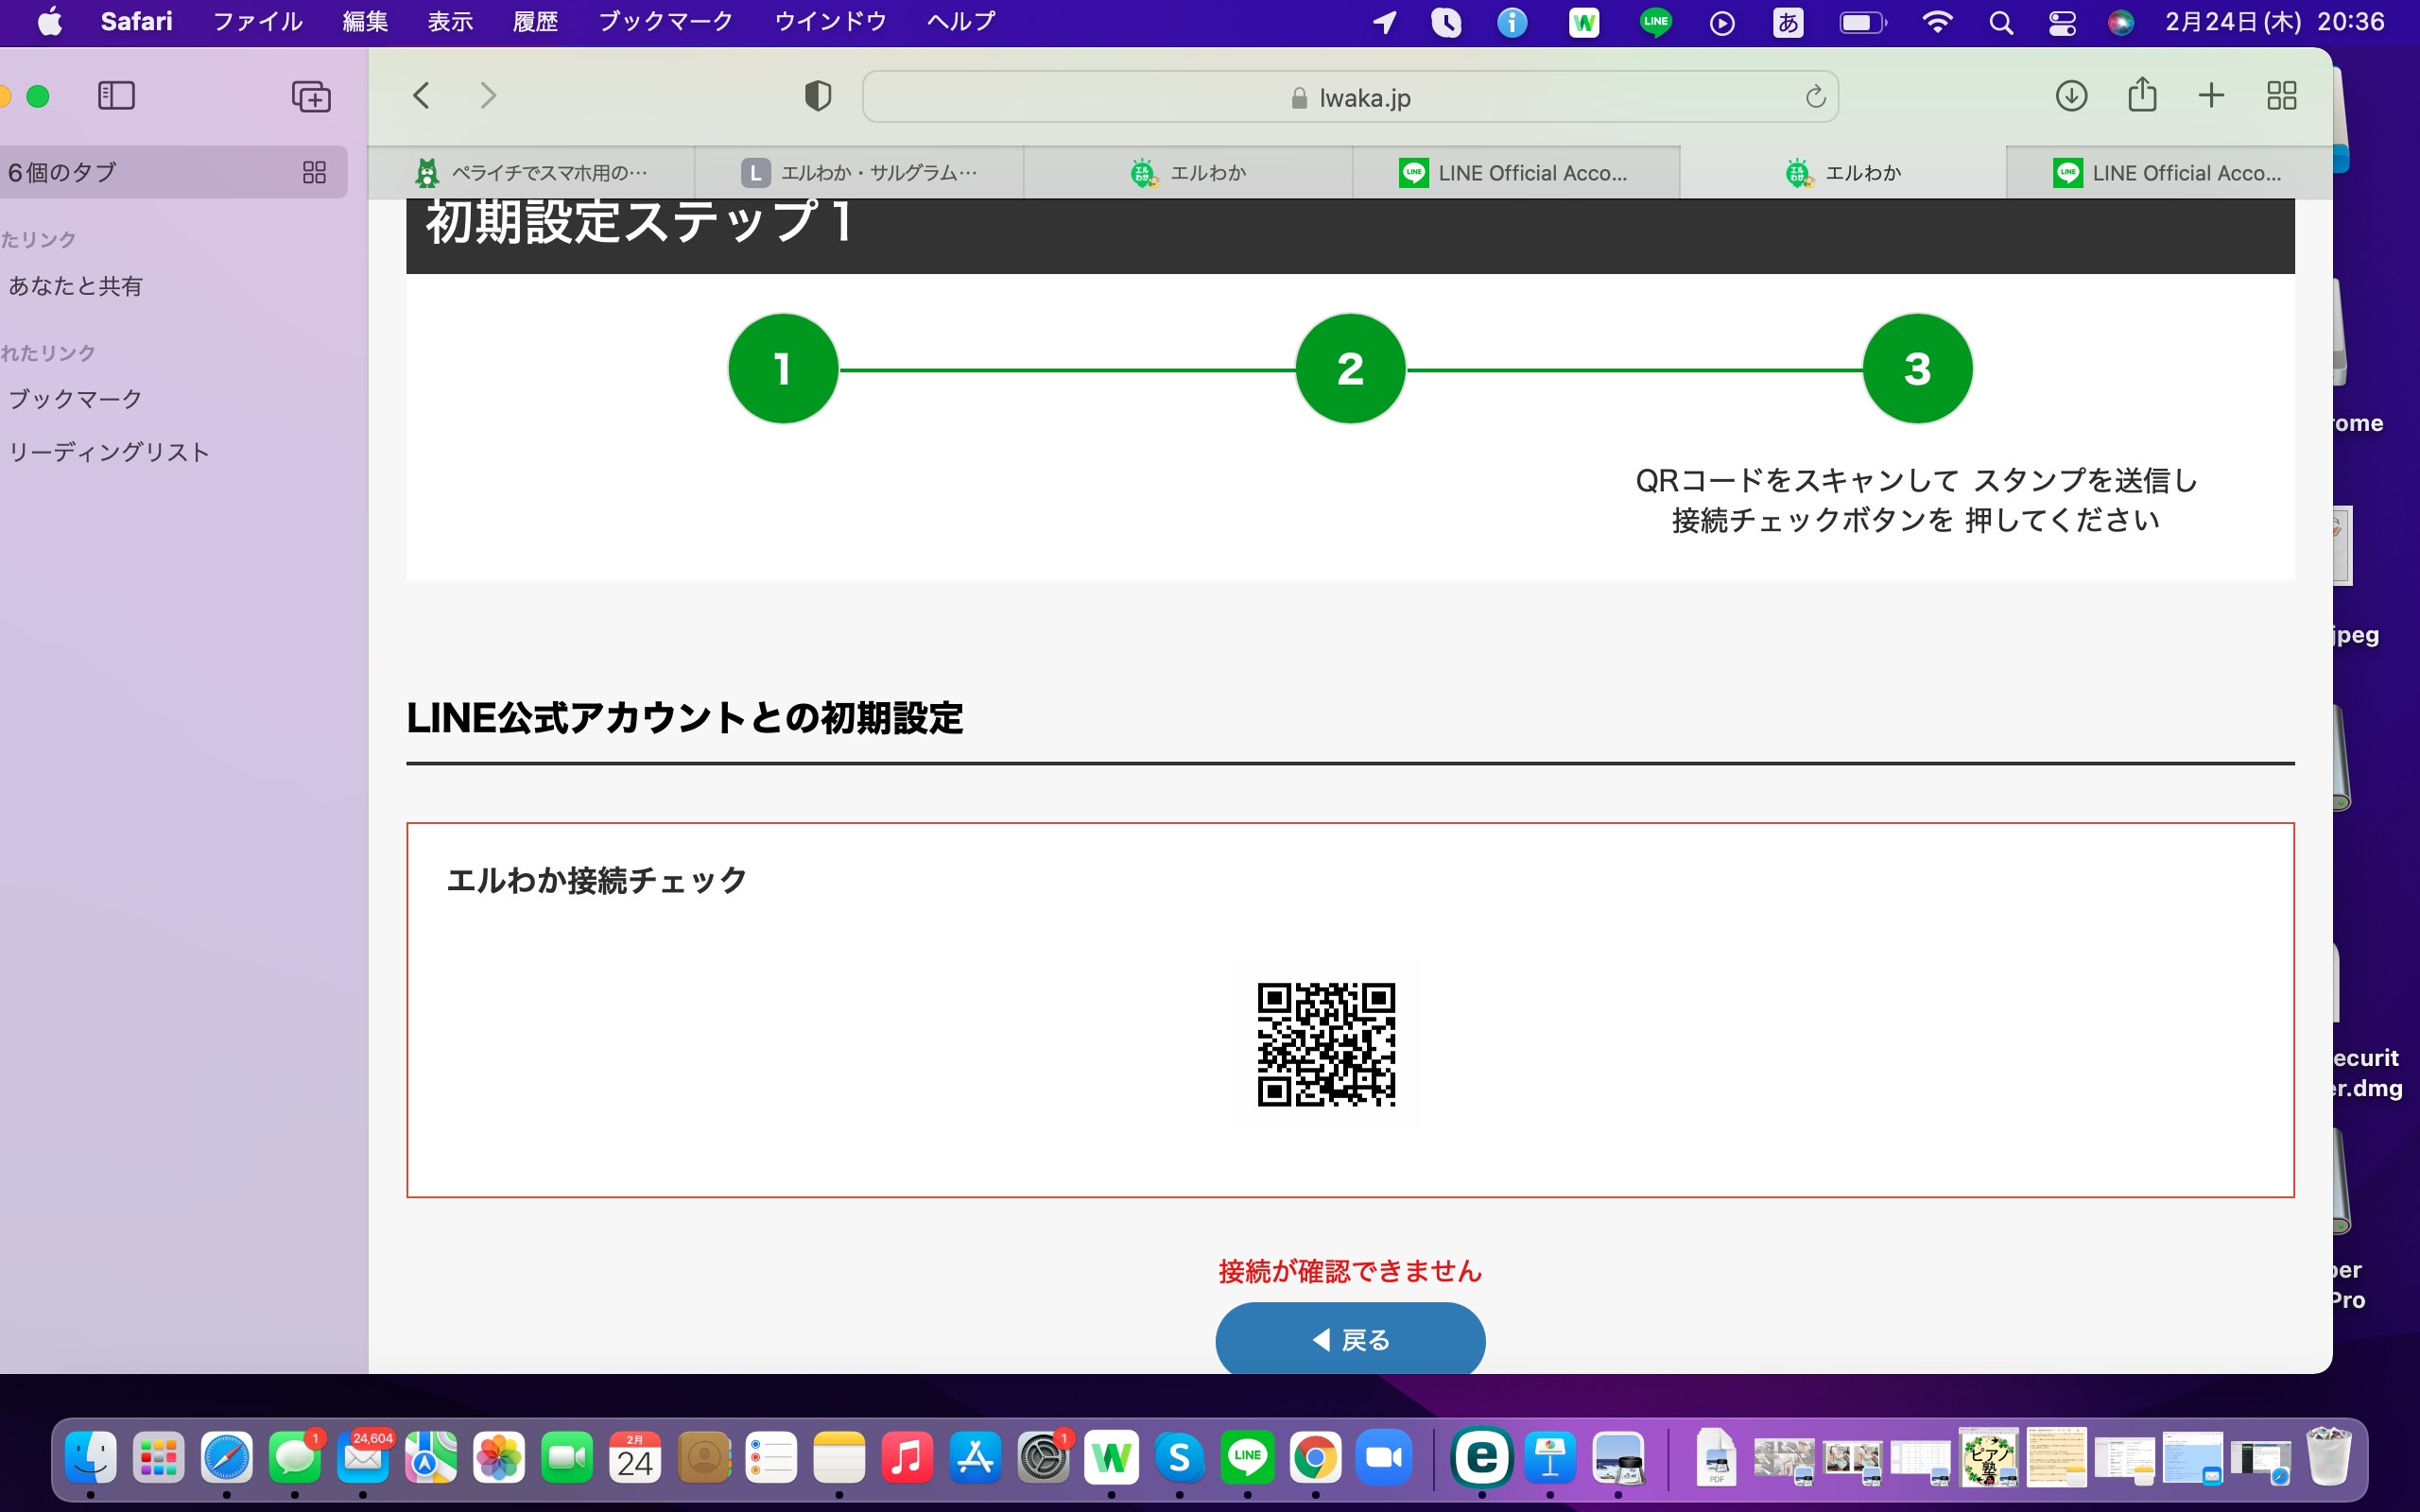Viewport: 2420px width, 1512px height.
Task: Reload the lwaka.jp page
Action: pos(1815,97)
